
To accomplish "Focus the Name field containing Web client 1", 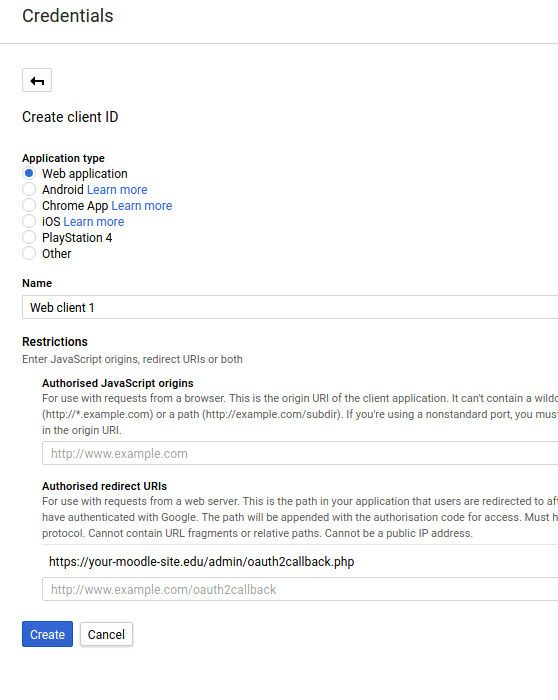I will coord(290,307).
